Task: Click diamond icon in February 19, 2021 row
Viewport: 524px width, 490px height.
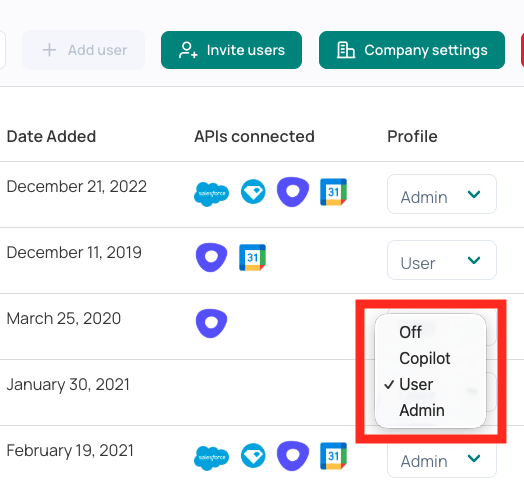Action: pyautogui.click(x=253, y=456)
